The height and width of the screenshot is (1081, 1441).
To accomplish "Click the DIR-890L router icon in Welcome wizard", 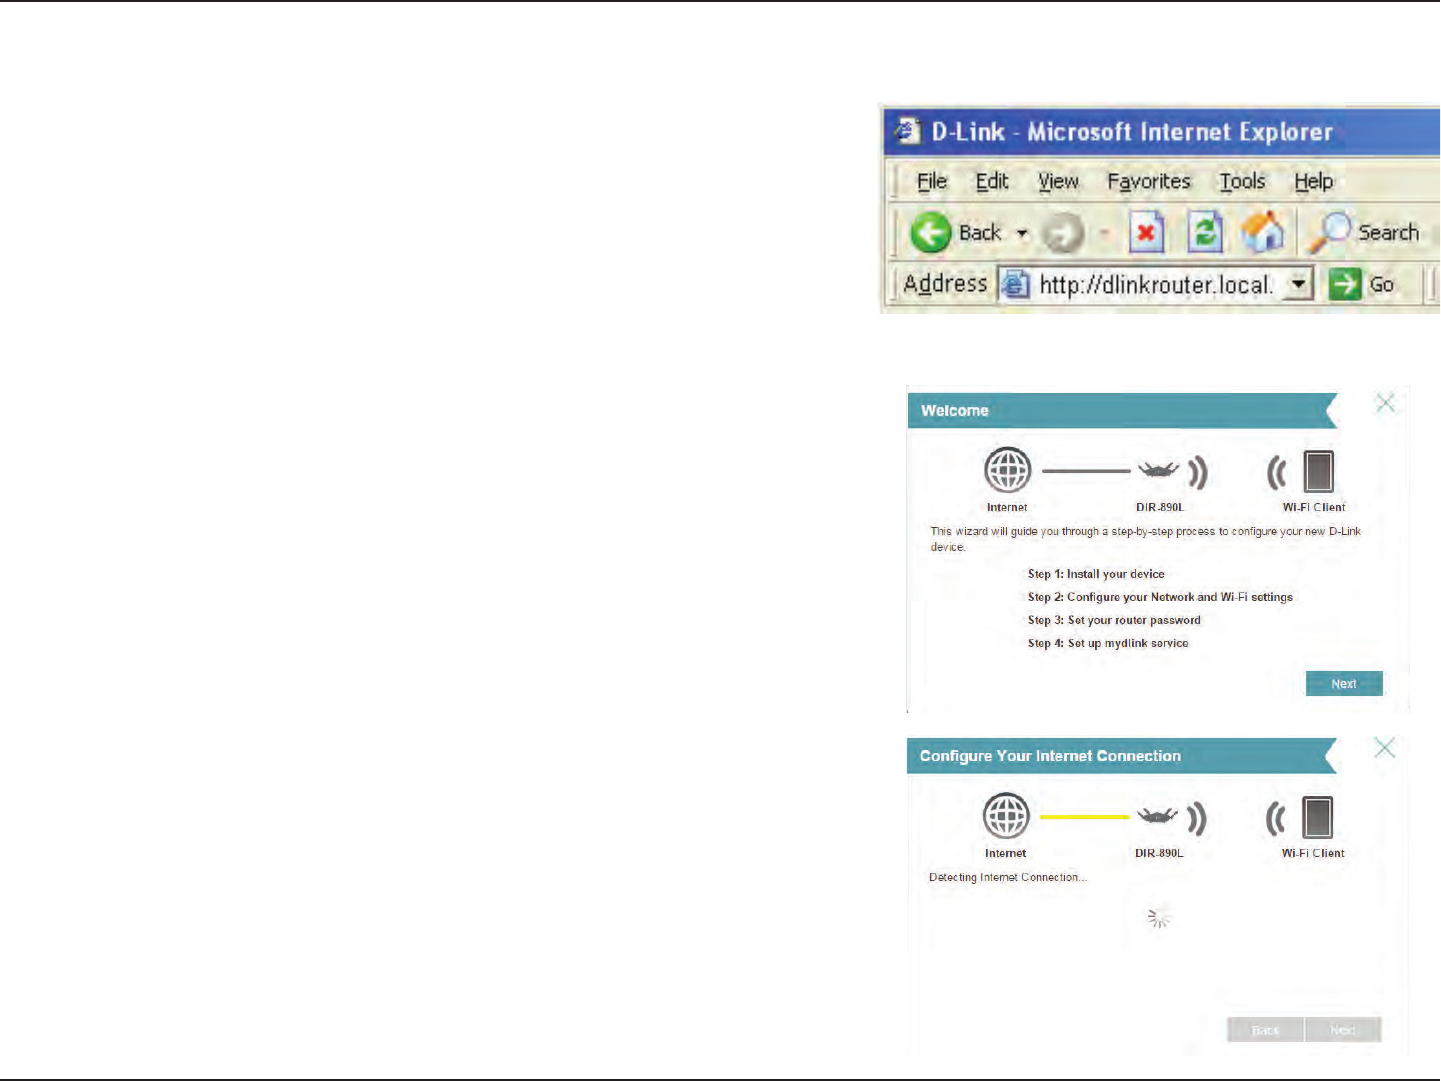I will tap(1159, 470).
